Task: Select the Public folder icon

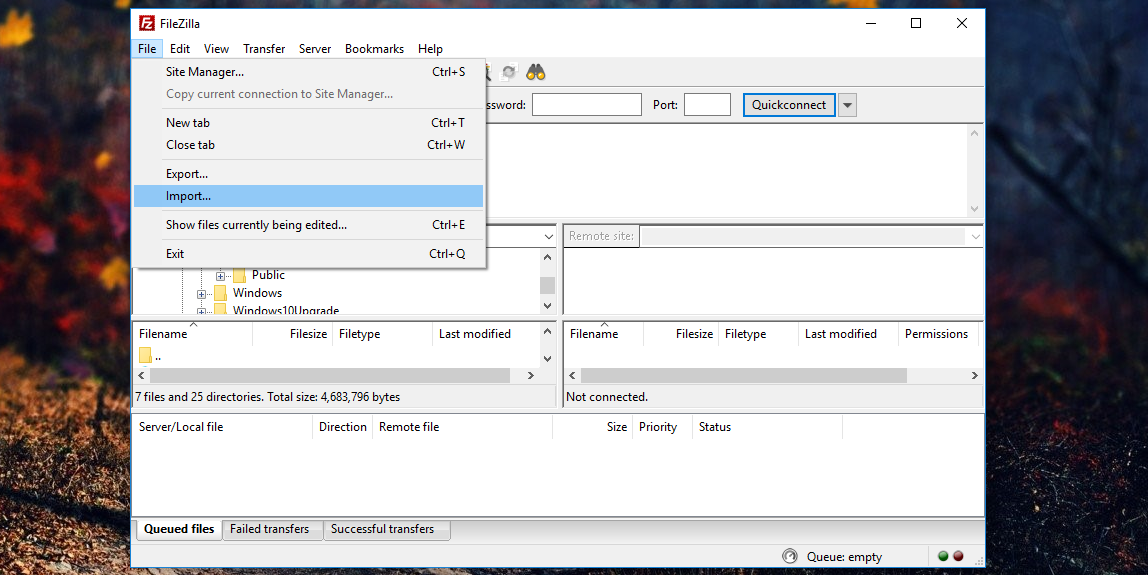Action: point(239,275)
